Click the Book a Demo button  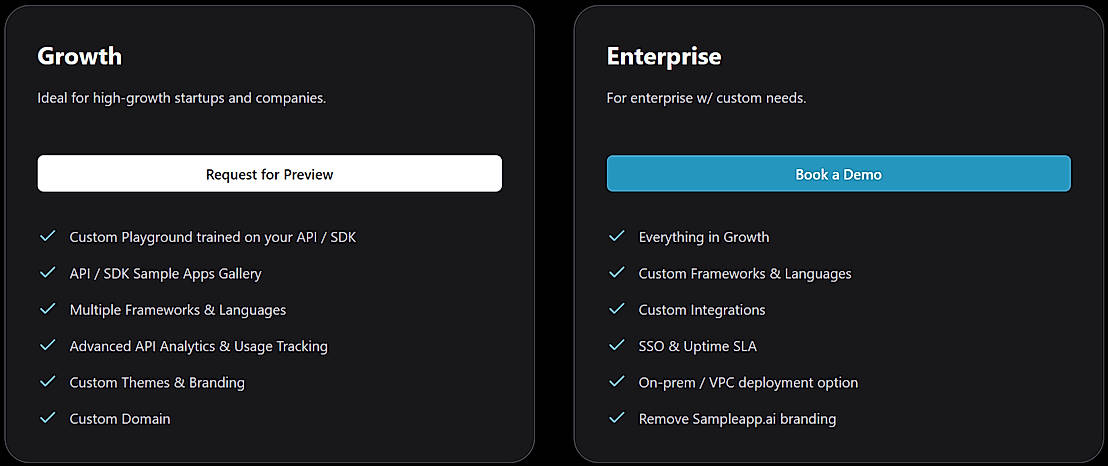click(839, 173)
